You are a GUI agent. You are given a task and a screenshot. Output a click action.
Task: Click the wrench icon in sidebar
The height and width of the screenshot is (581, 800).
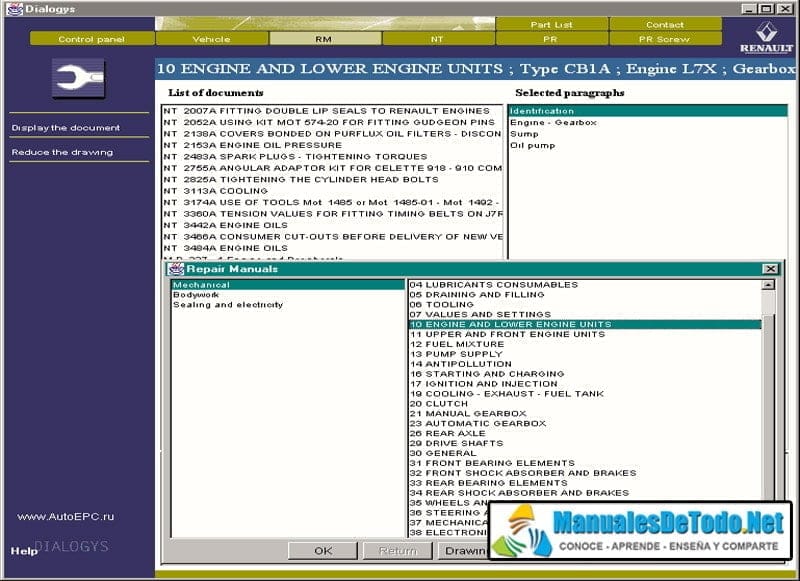pos(79,78)
